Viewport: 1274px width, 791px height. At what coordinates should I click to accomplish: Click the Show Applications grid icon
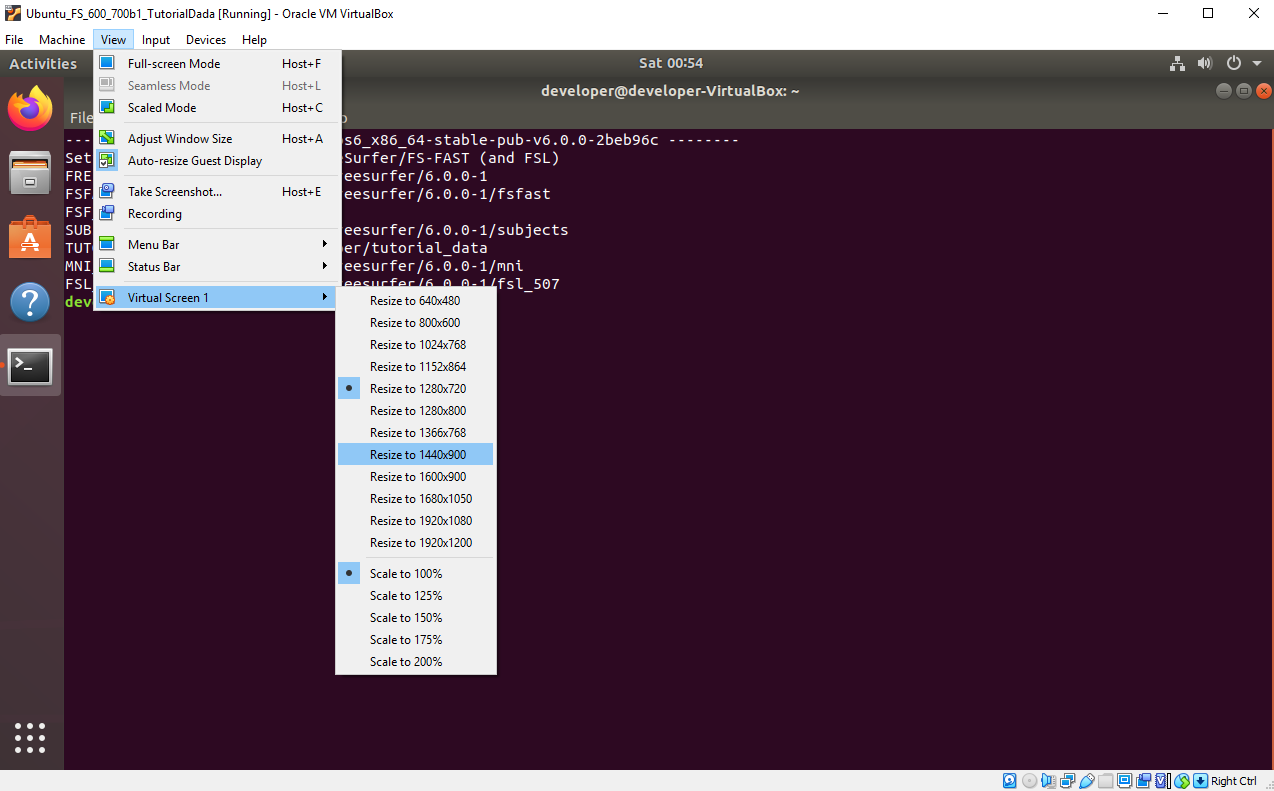pyautogui.click(x=30, y=737)
